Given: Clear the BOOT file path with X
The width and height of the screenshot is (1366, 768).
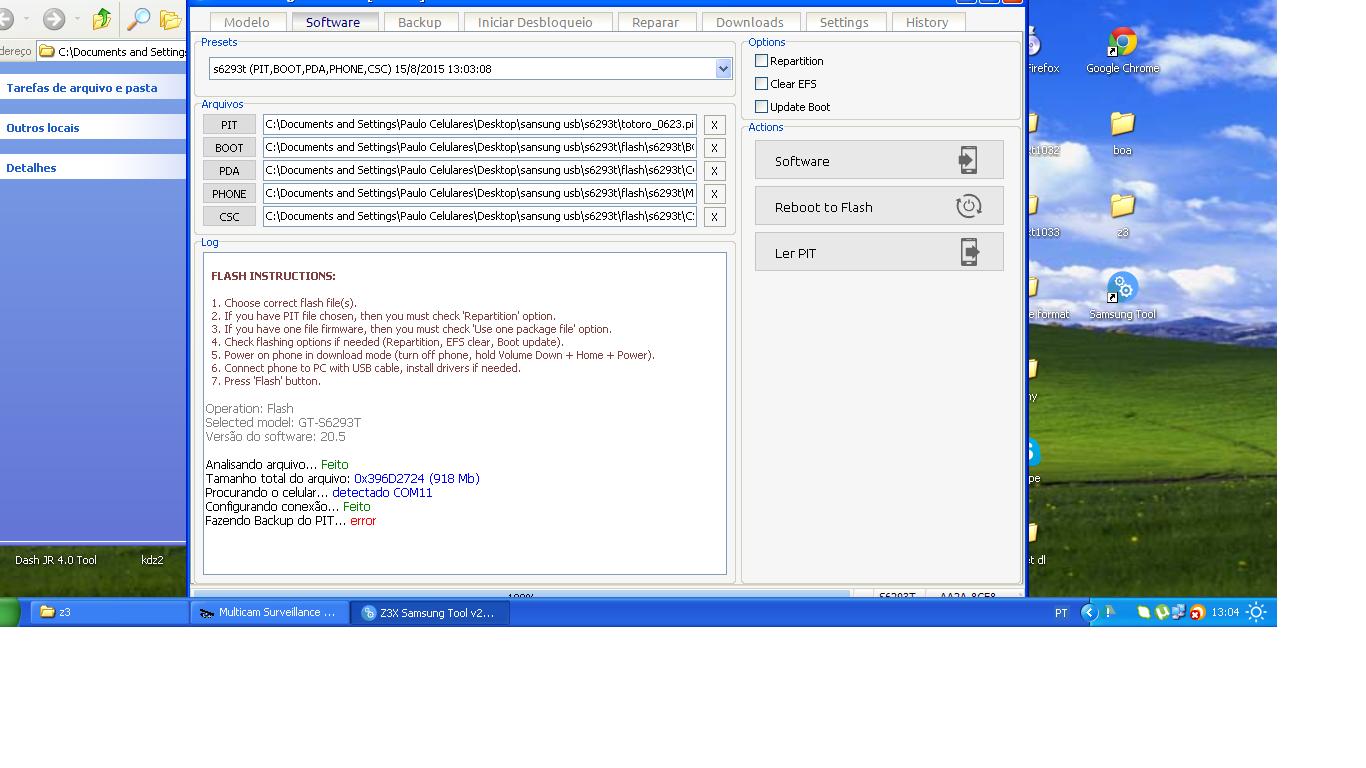Looking at the screenshot, I should (x=714, y=148).
